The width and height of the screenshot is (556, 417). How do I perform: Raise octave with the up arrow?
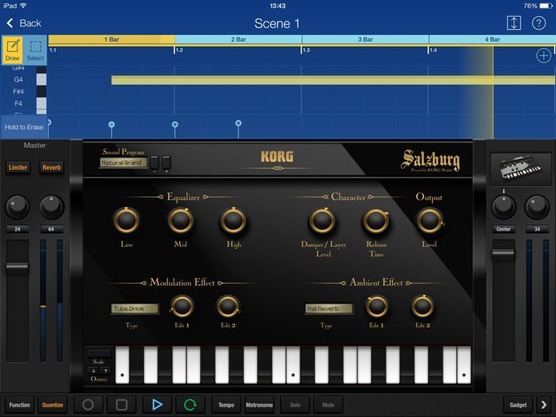point(106,371)
